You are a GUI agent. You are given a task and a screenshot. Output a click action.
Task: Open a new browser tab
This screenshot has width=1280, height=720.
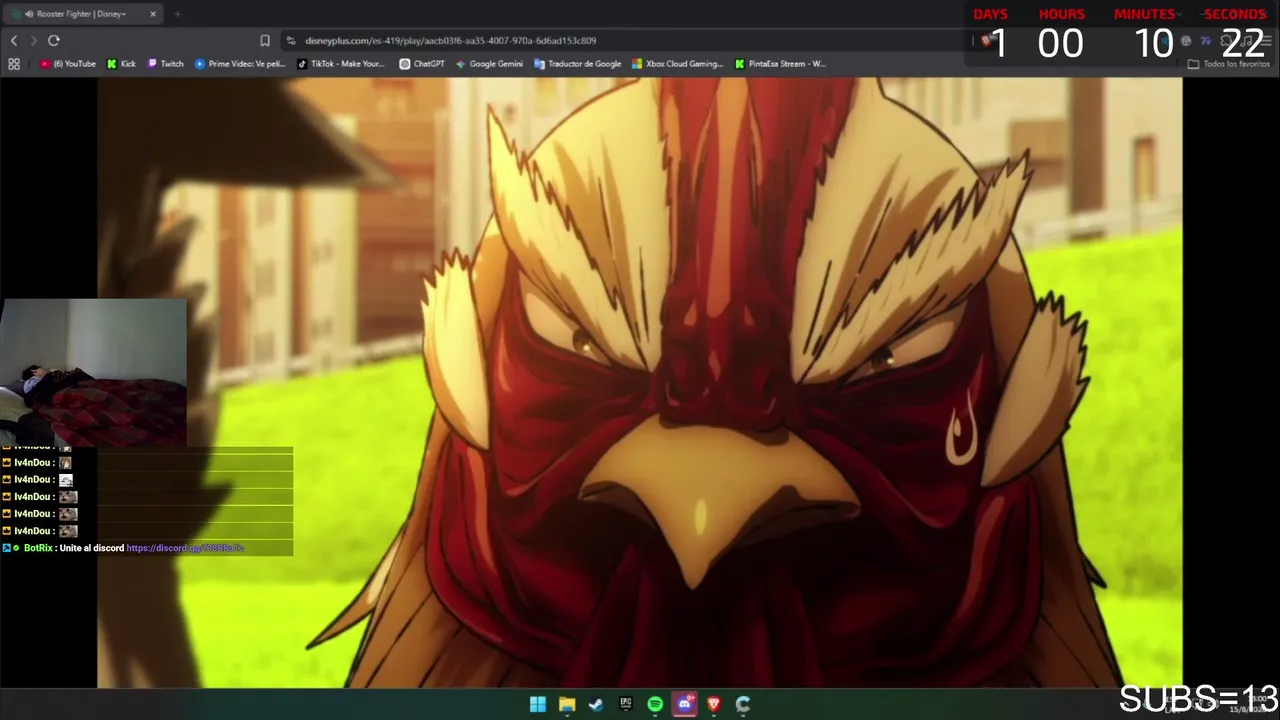177,14
